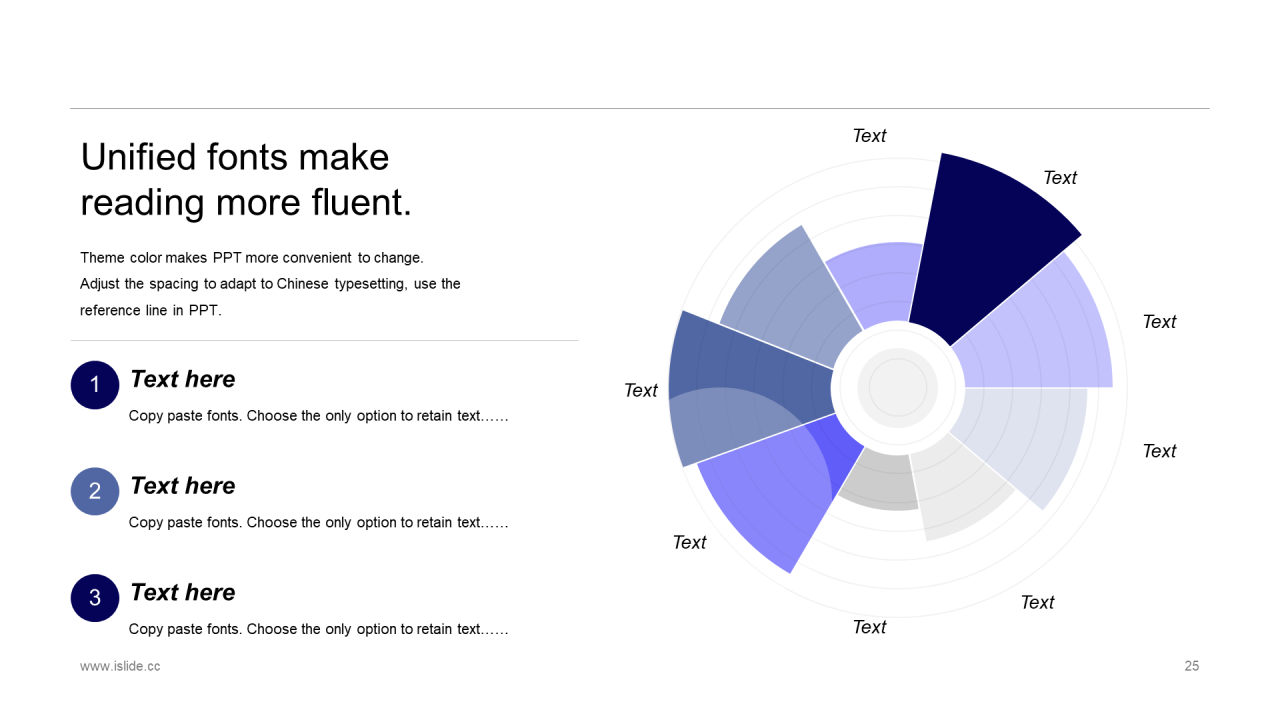This screenshot has width=1280, height=720.
Task: Click the numbered circle 2 icon
Action: [95, 491]
